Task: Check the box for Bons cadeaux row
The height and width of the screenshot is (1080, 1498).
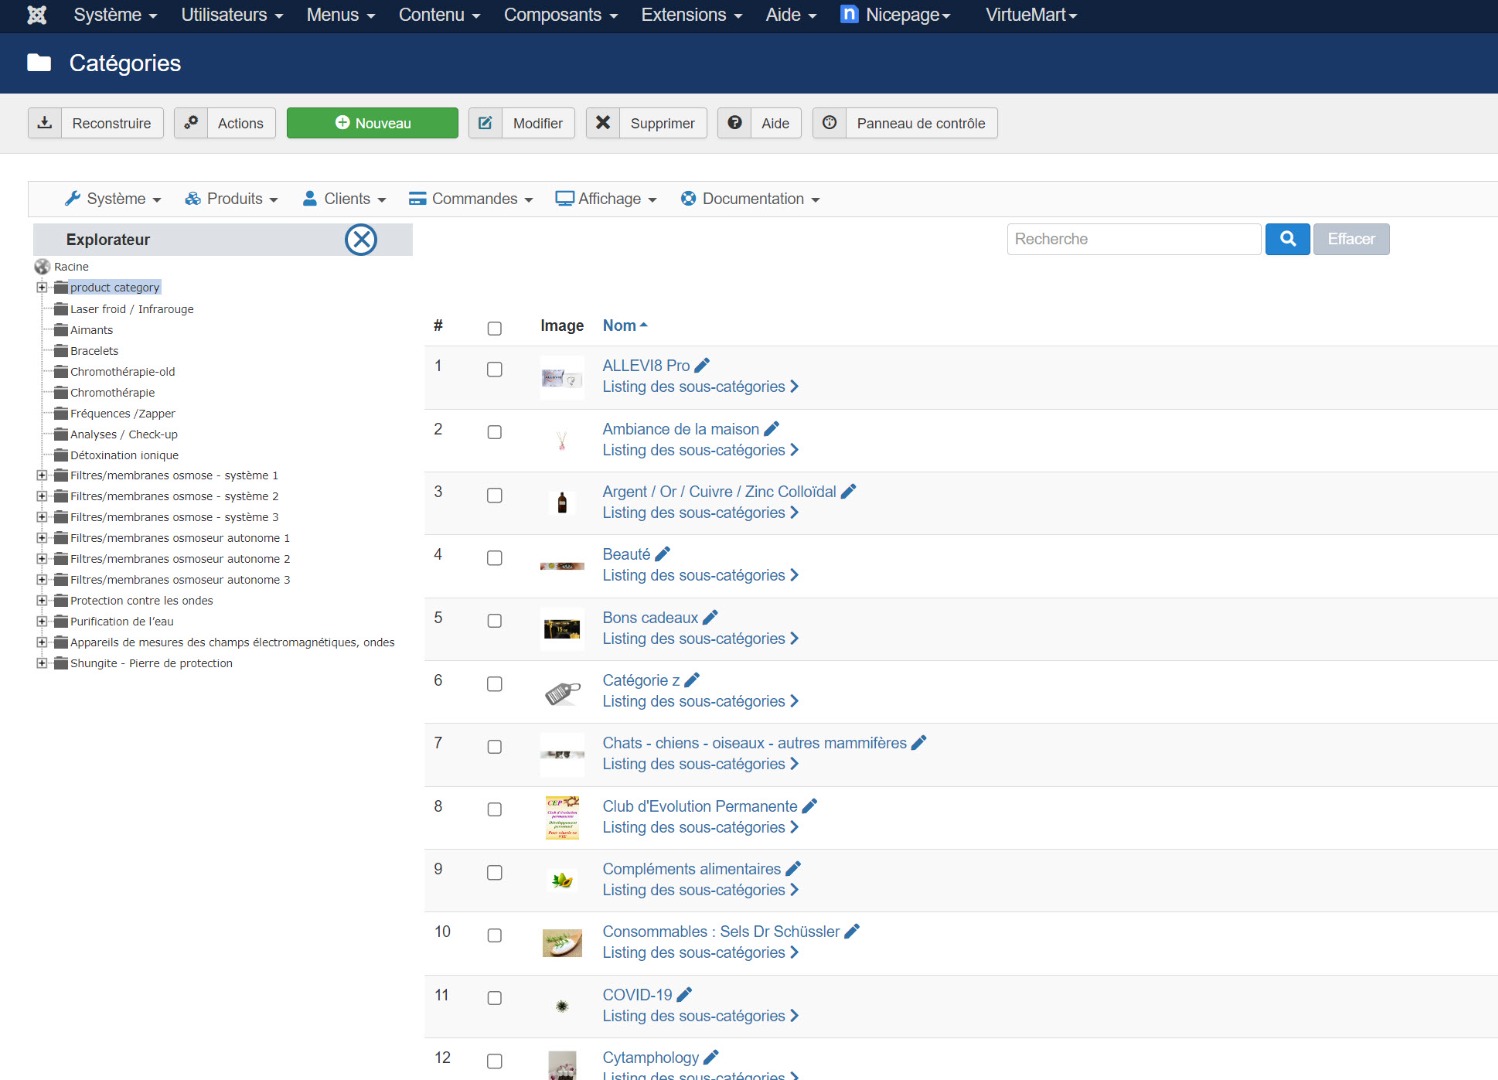Action: 494,621
